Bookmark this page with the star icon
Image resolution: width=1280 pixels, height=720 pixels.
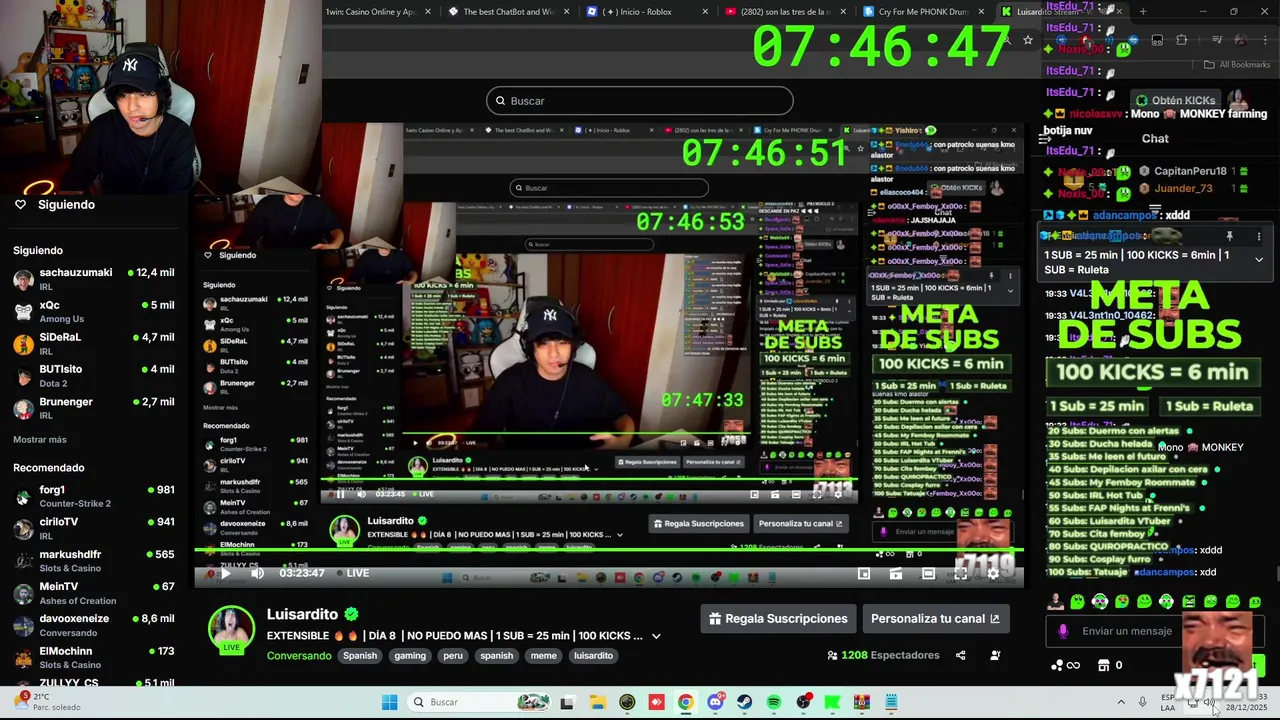pos(1028,40)
